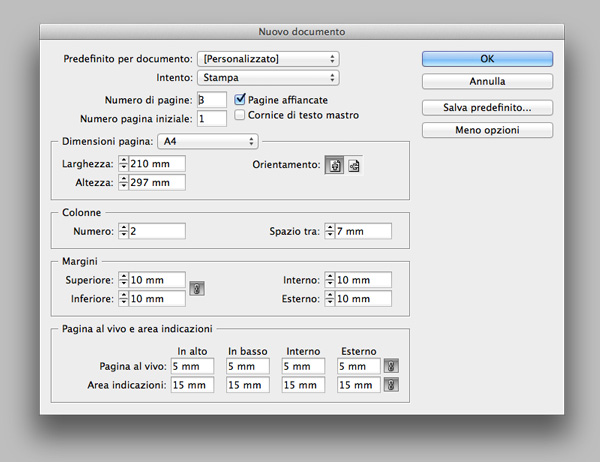Click the Interno margin stepper
The height and width of the screenshot is (462, 600).
(x=329, y=280)
